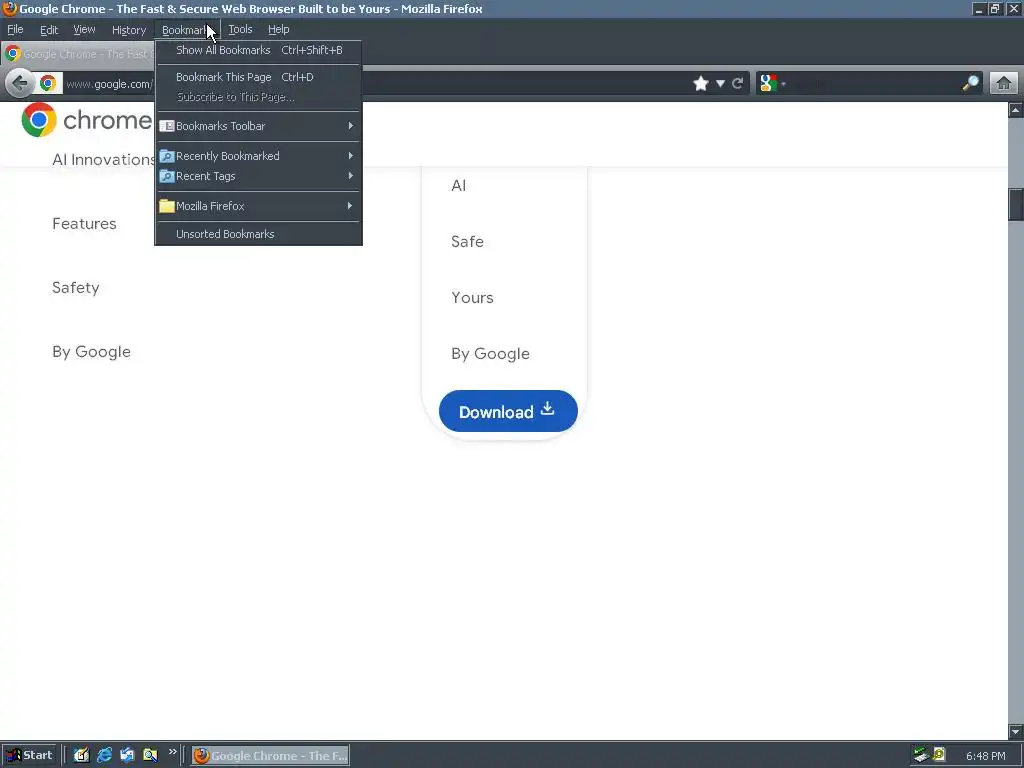
Task: Click By Google in center card
Action: tap(490, 354)
